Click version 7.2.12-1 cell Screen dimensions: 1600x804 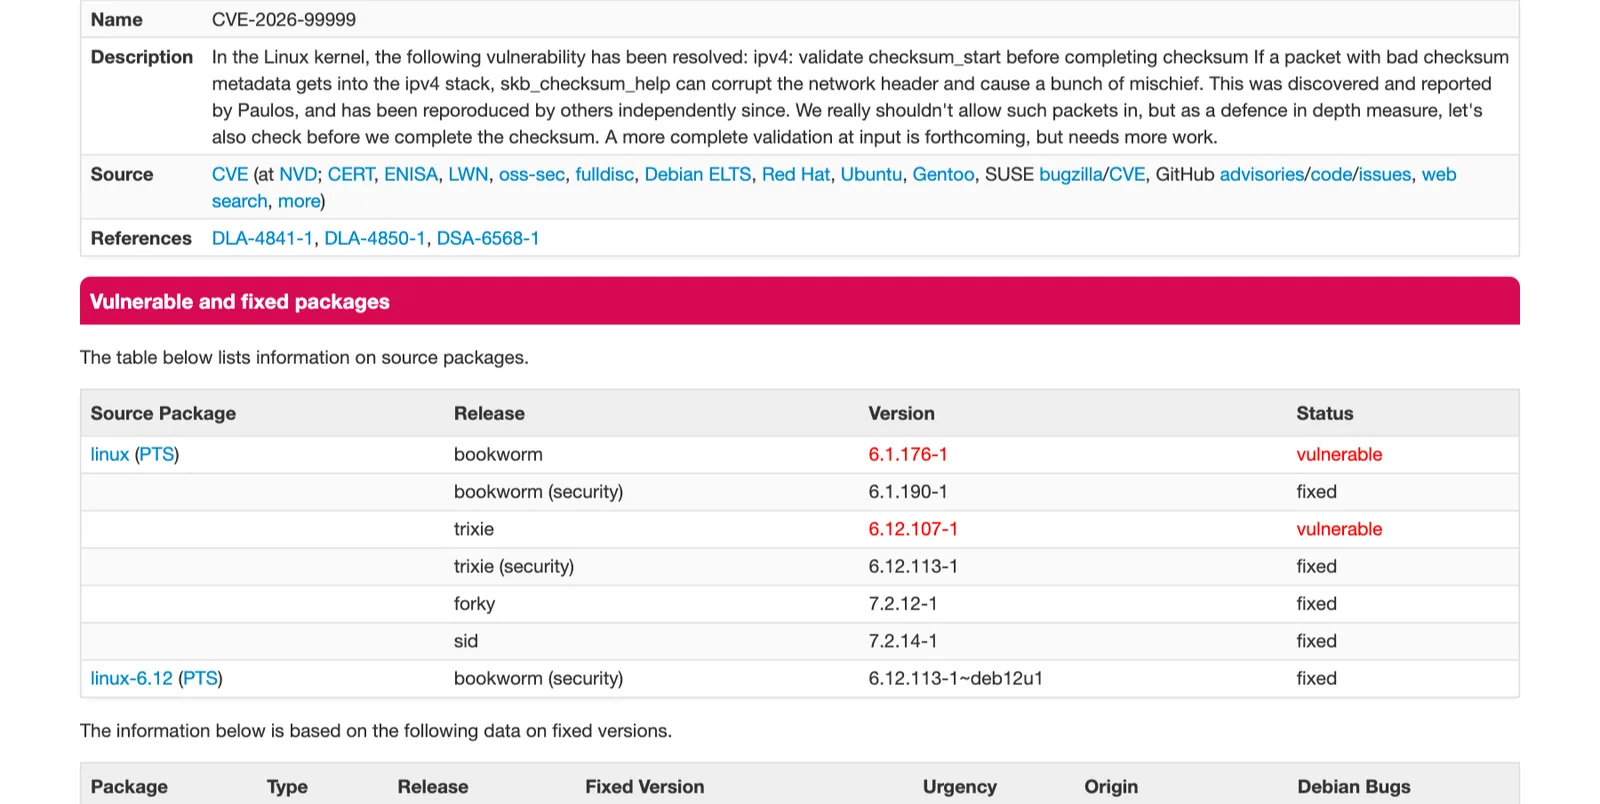point(903,603)
